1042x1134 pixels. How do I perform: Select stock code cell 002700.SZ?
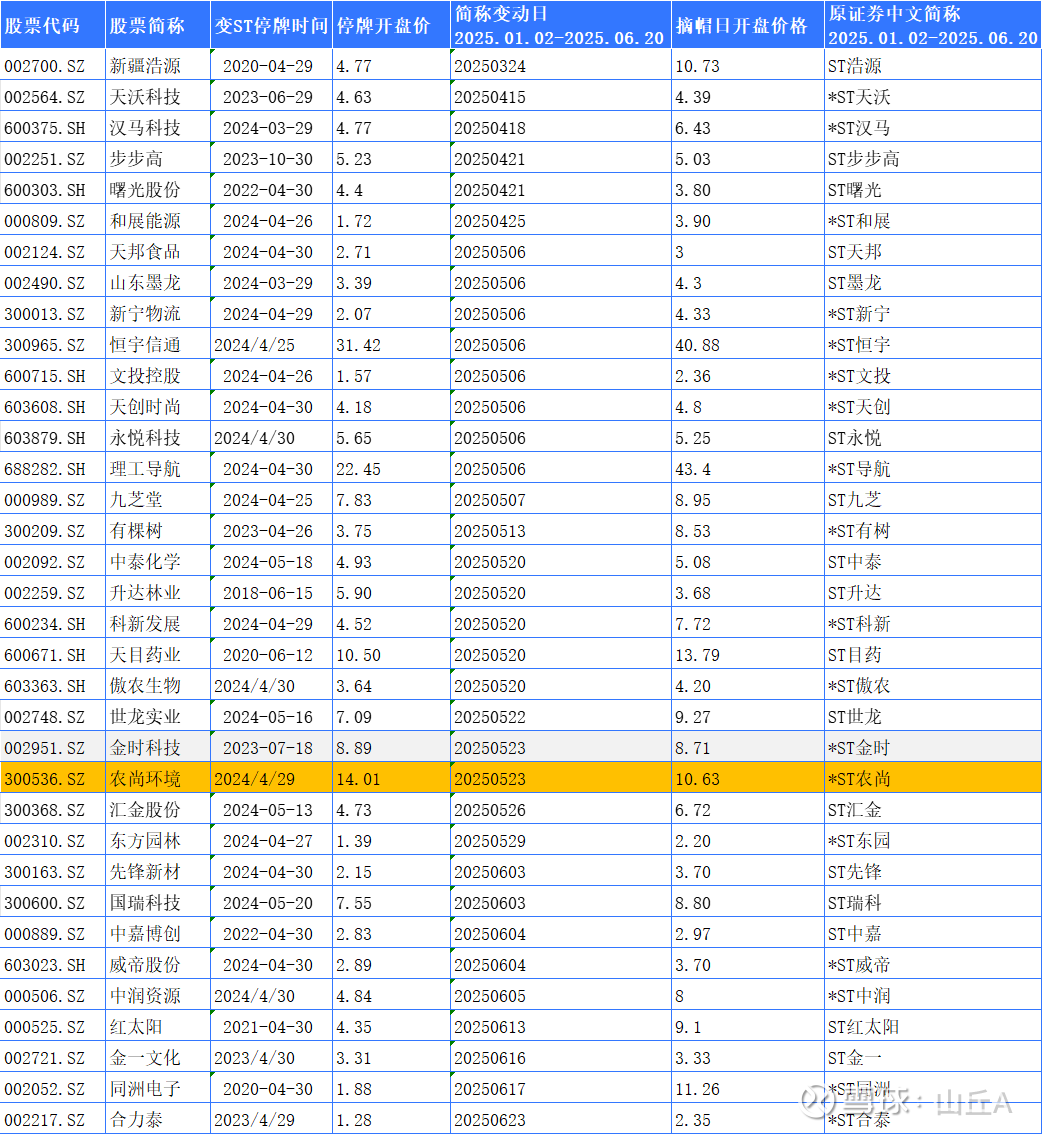coord(53,66)
